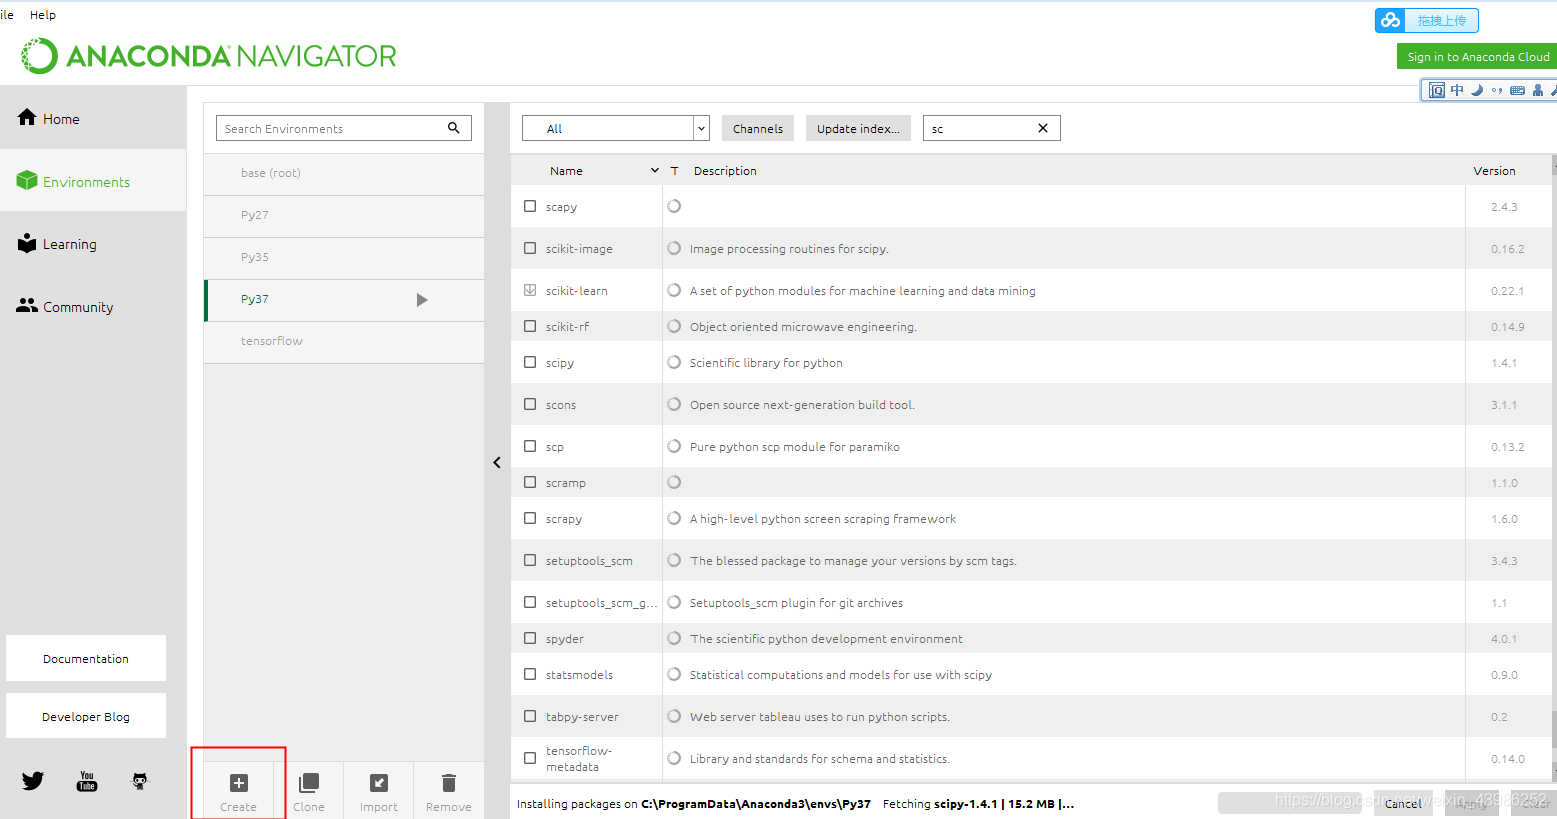1557x819 pixels.
Task: Click the Channels button
Action: 758,128
